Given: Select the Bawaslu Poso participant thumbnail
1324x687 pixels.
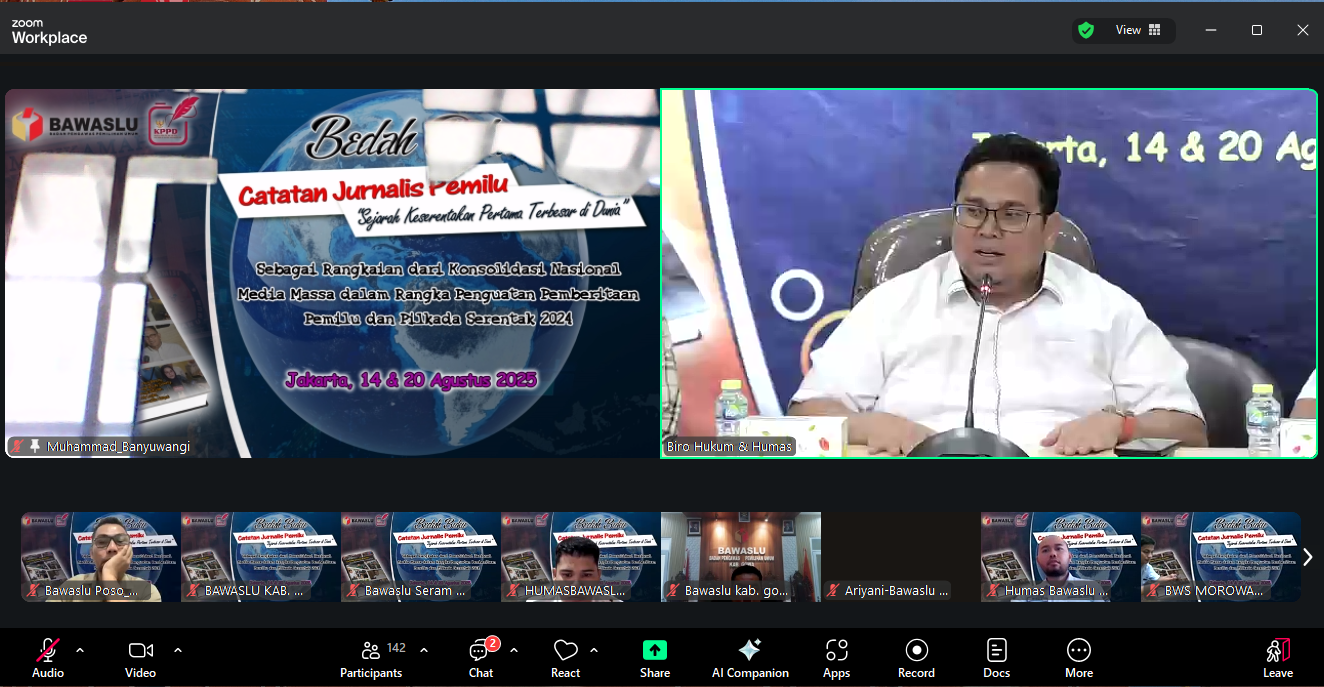Looking at the screenshot, I should pos(101,556).
